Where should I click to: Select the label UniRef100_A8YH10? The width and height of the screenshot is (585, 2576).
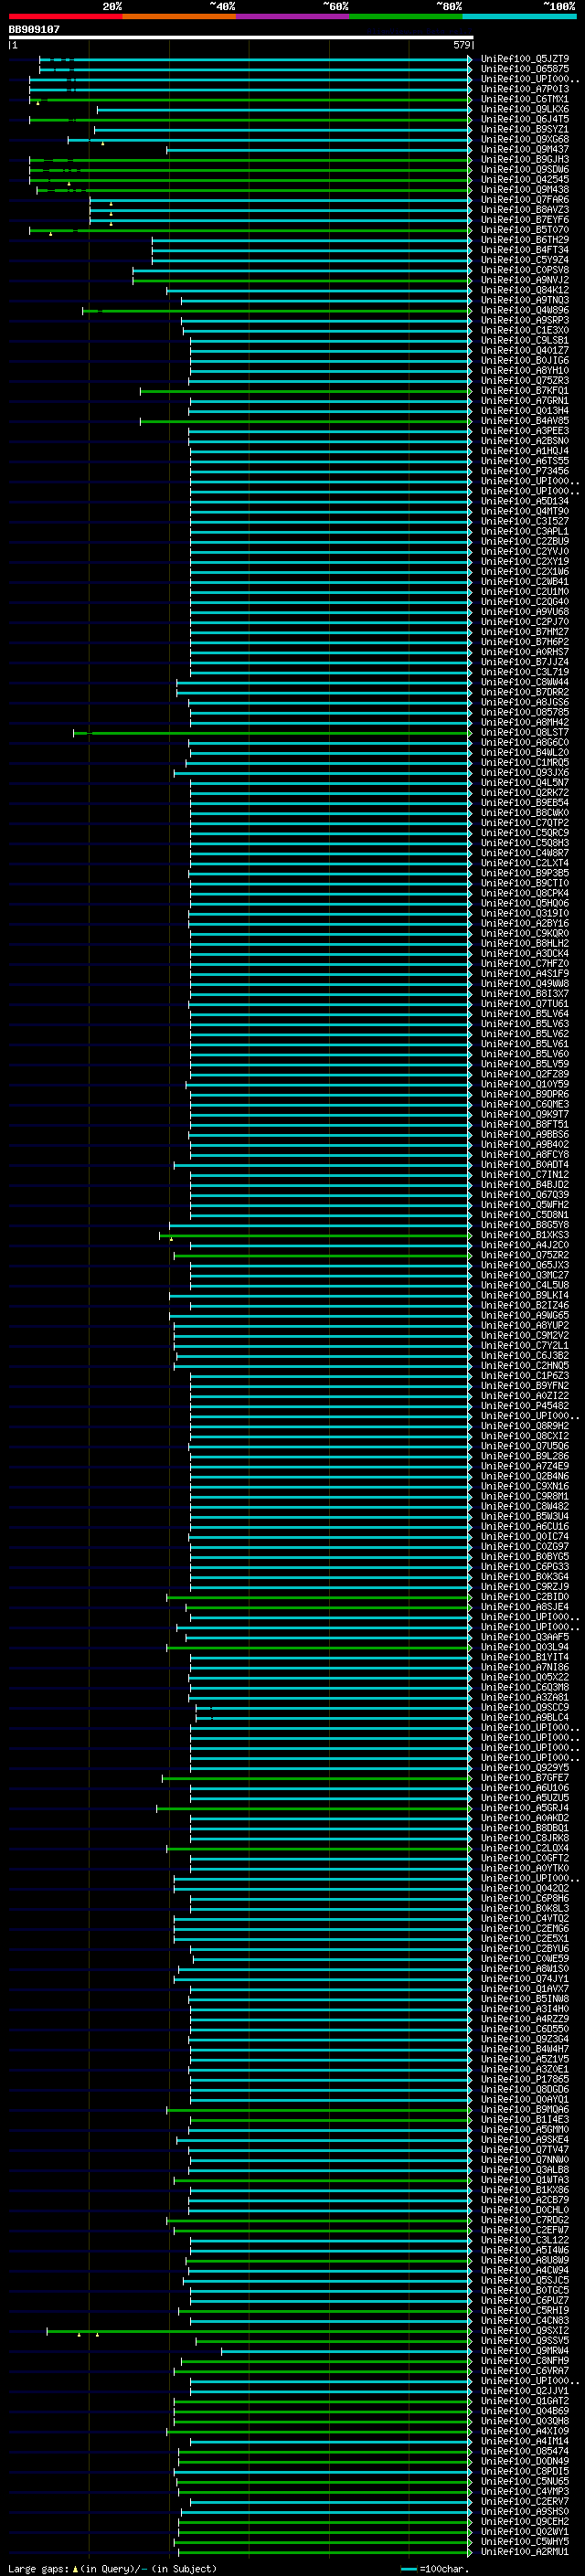pos(525,370)
